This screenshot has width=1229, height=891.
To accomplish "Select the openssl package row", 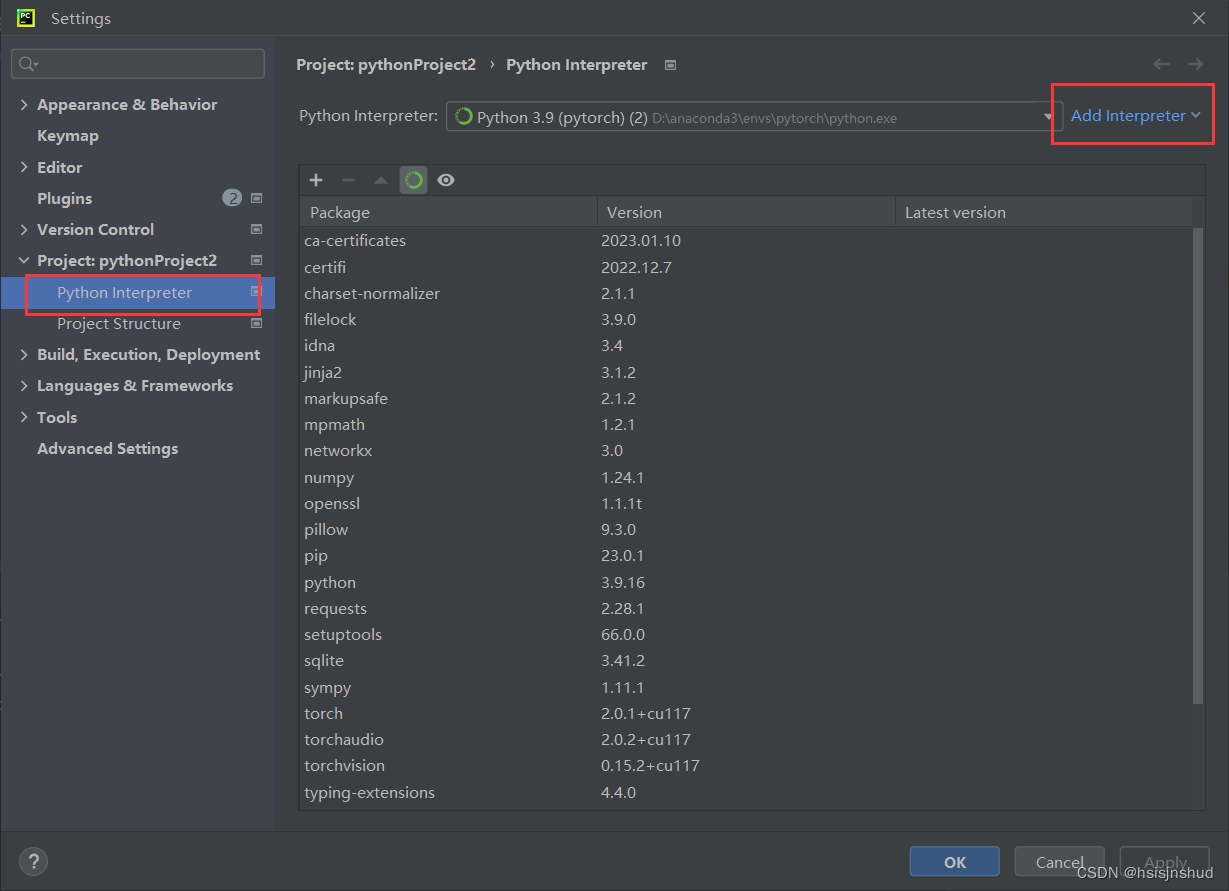I will 746,503.
